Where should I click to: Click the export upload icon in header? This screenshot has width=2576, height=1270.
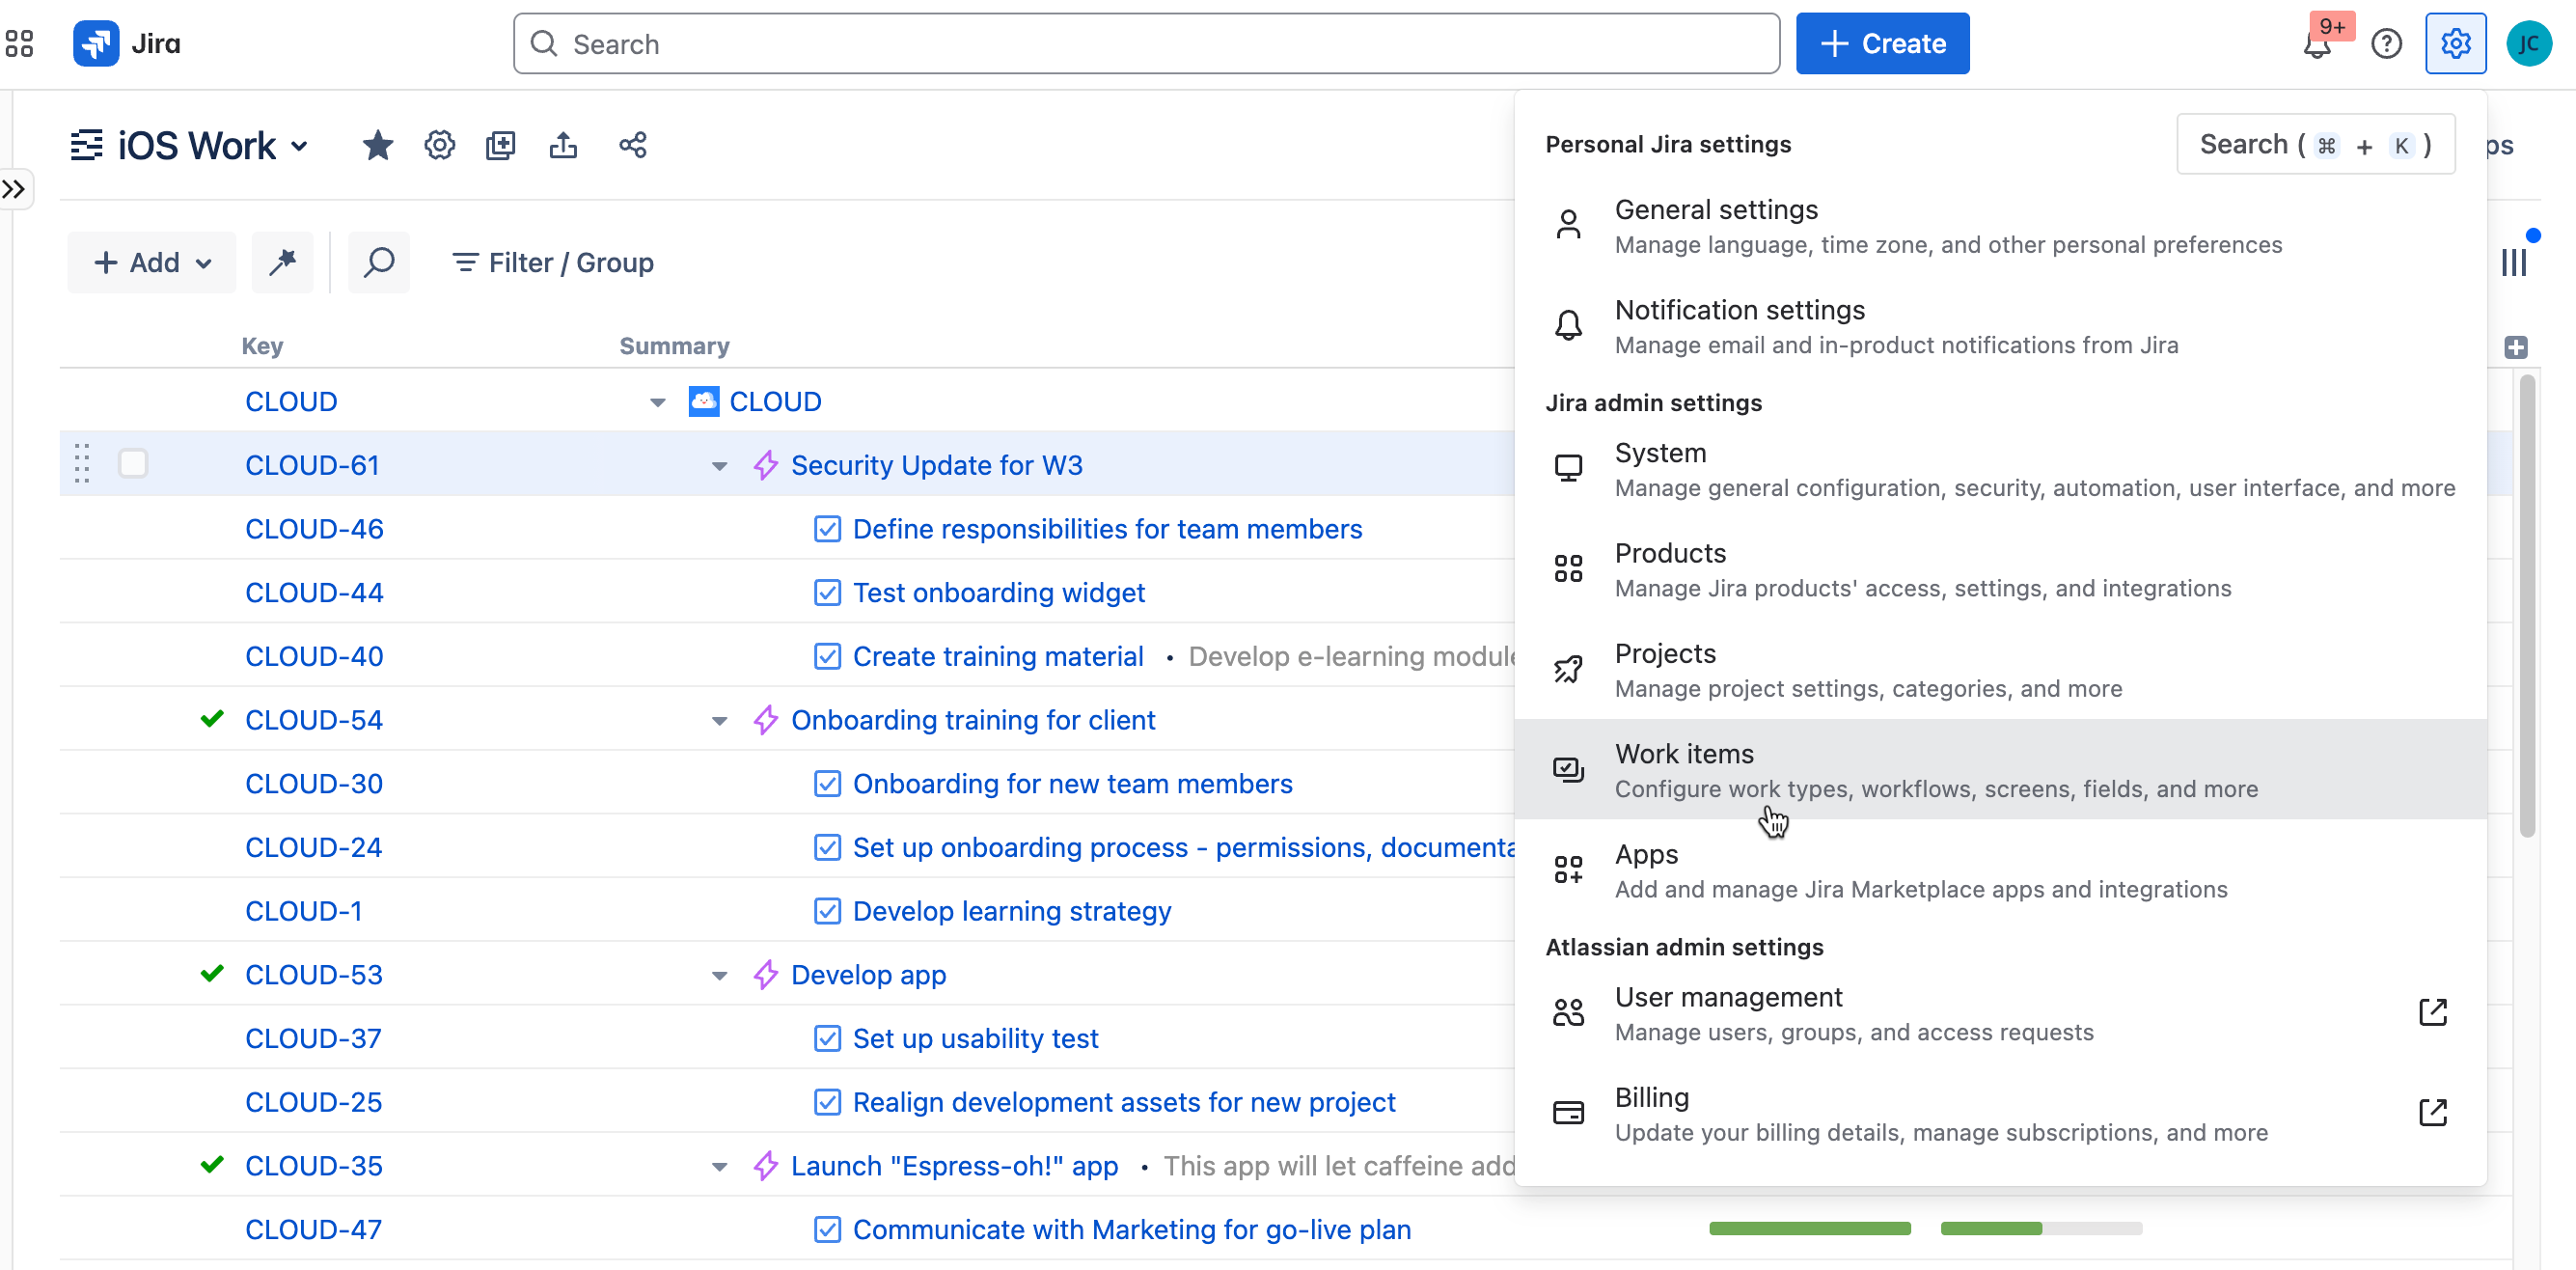tap(563, 146)
